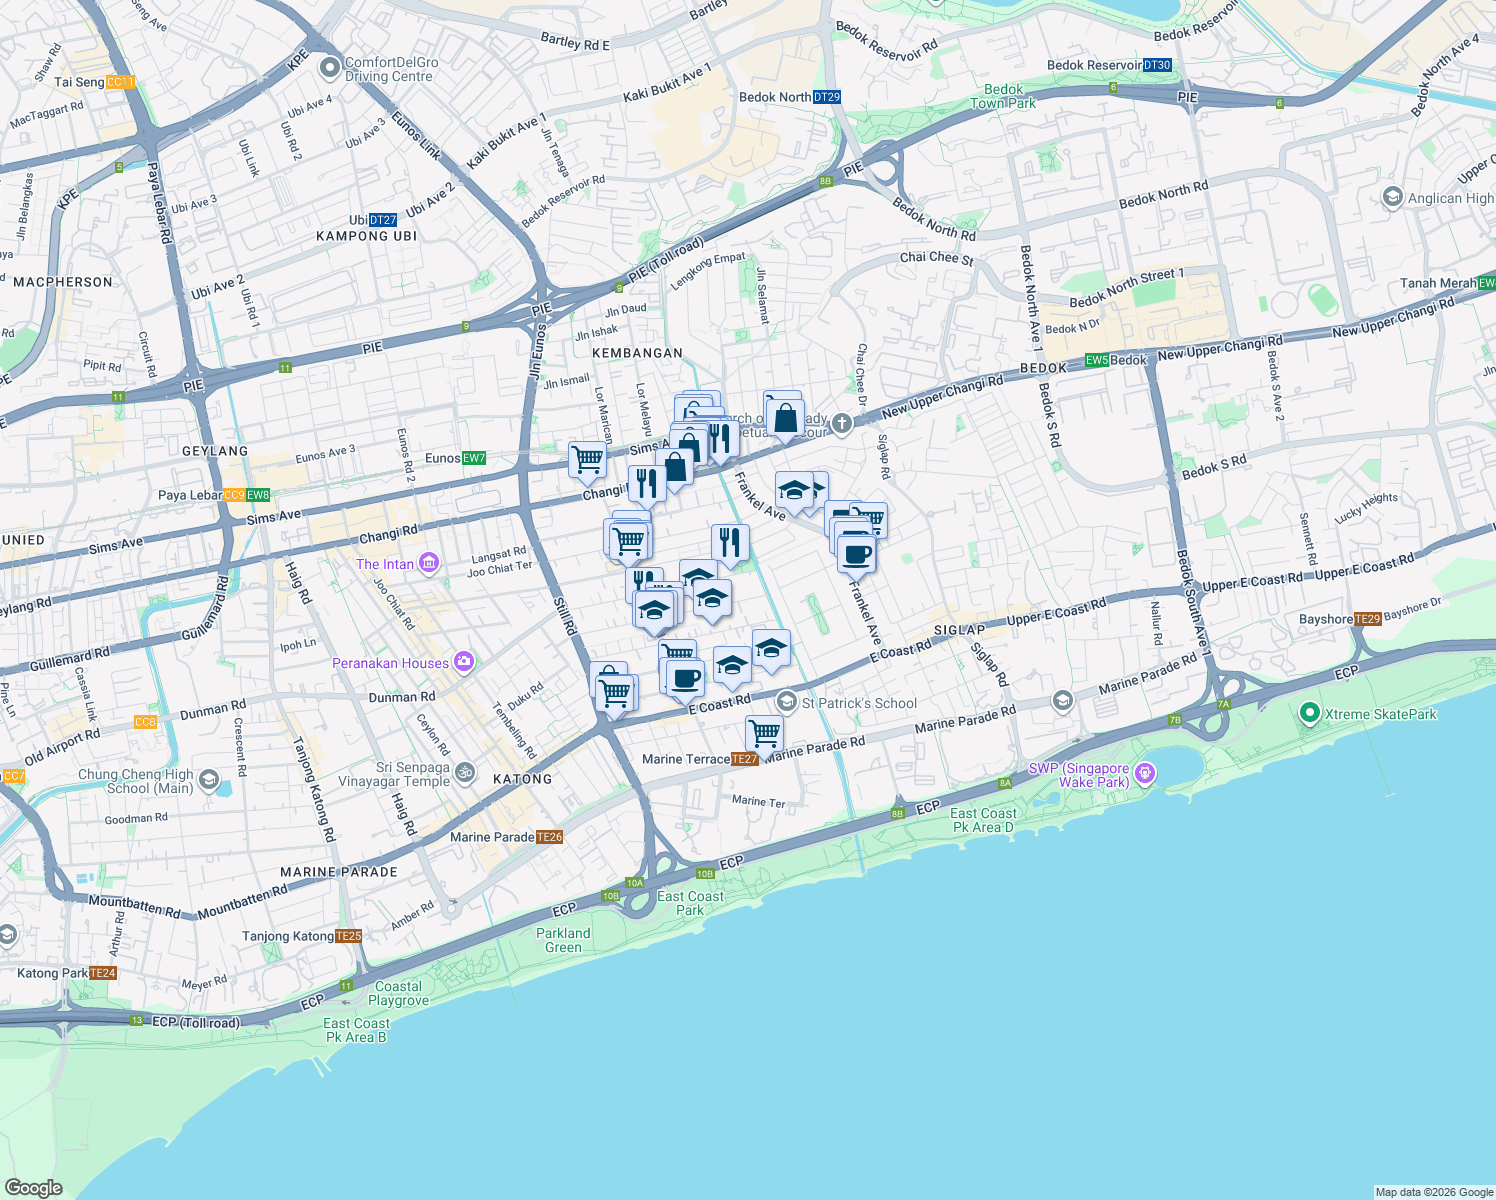This screenshot has width=1496, height=1200.
Task: Select the CC8 station badge near Dunman Rd
Action: pos(146,722)
